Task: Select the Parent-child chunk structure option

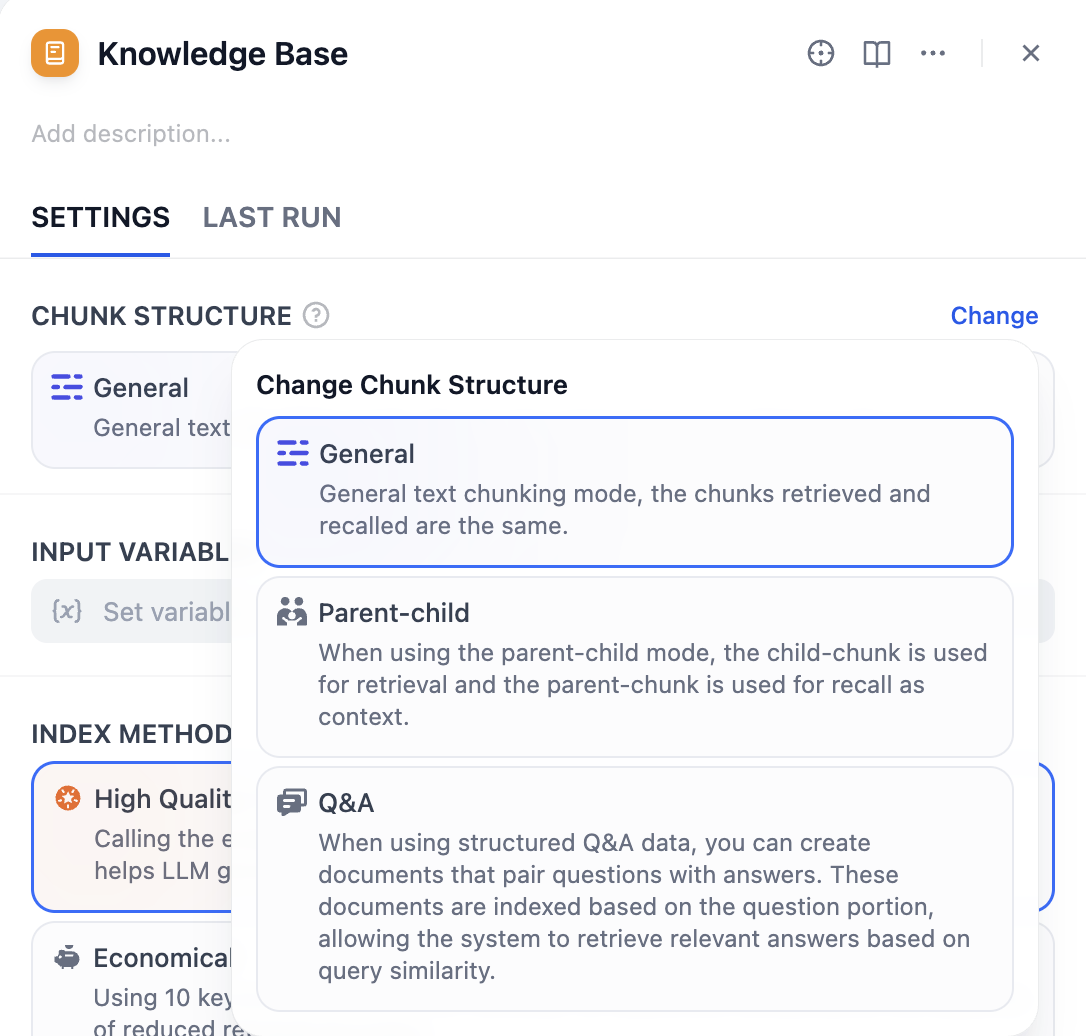Action: [x=634, y=667]
